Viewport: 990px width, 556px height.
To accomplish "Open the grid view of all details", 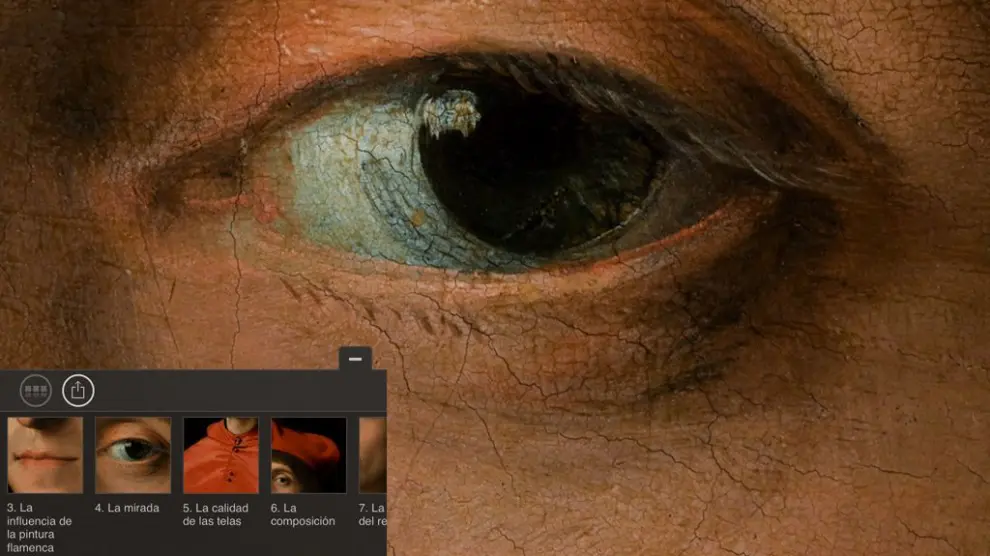I will coord(35,391).
